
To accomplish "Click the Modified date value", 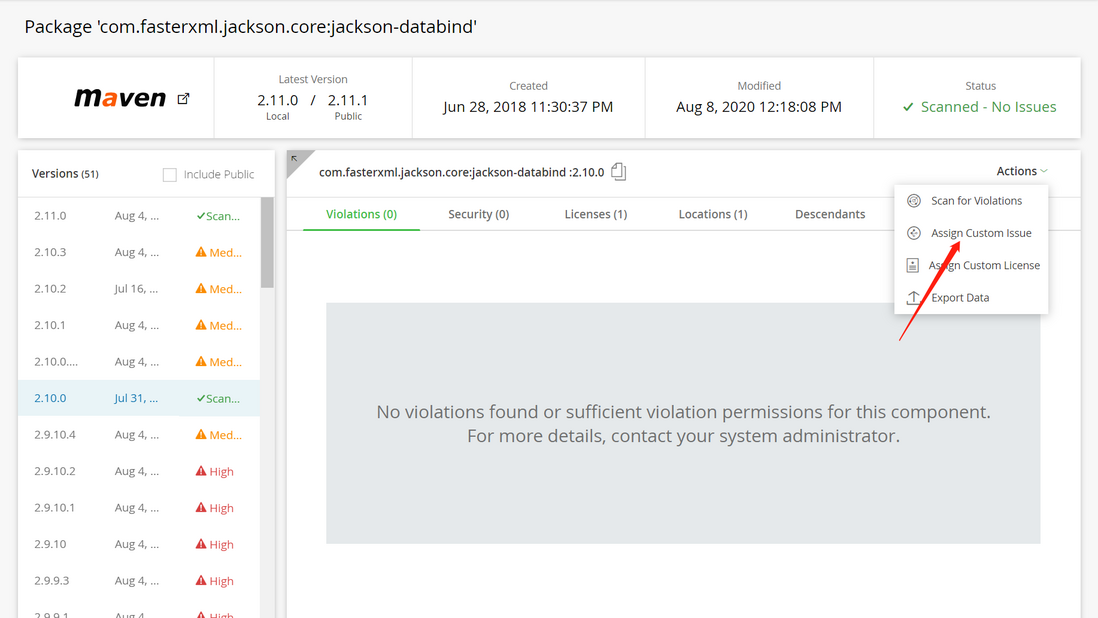I will coord(758,107).
